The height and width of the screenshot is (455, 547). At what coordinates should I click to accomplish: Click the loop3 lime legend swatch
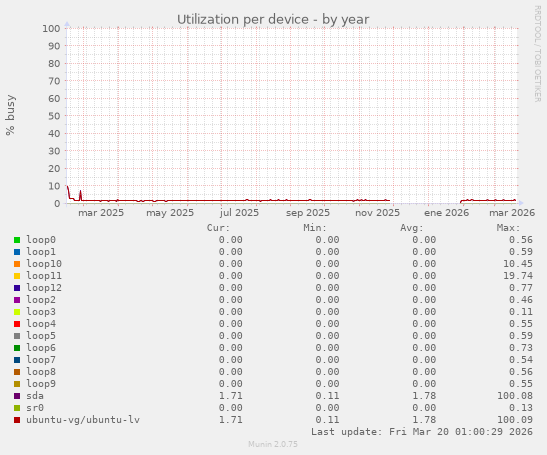pyautogui.click(x=17, y=312)
